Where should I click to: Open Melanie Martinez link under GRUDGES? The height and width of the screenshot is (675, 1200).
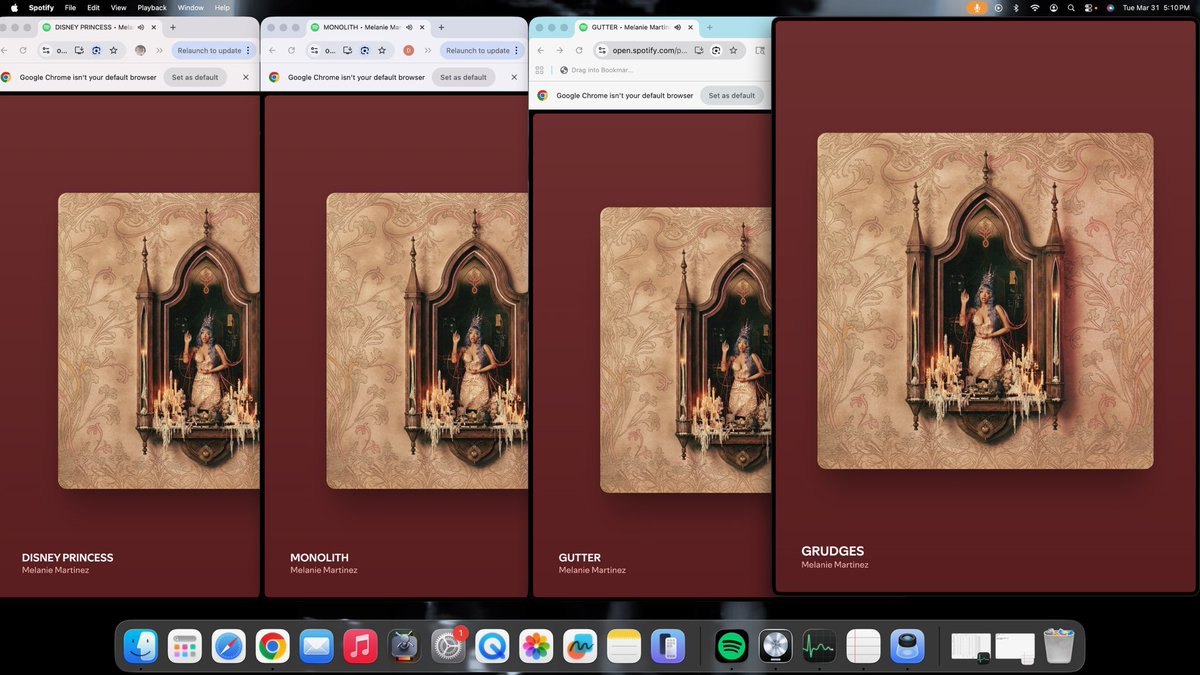835,565
